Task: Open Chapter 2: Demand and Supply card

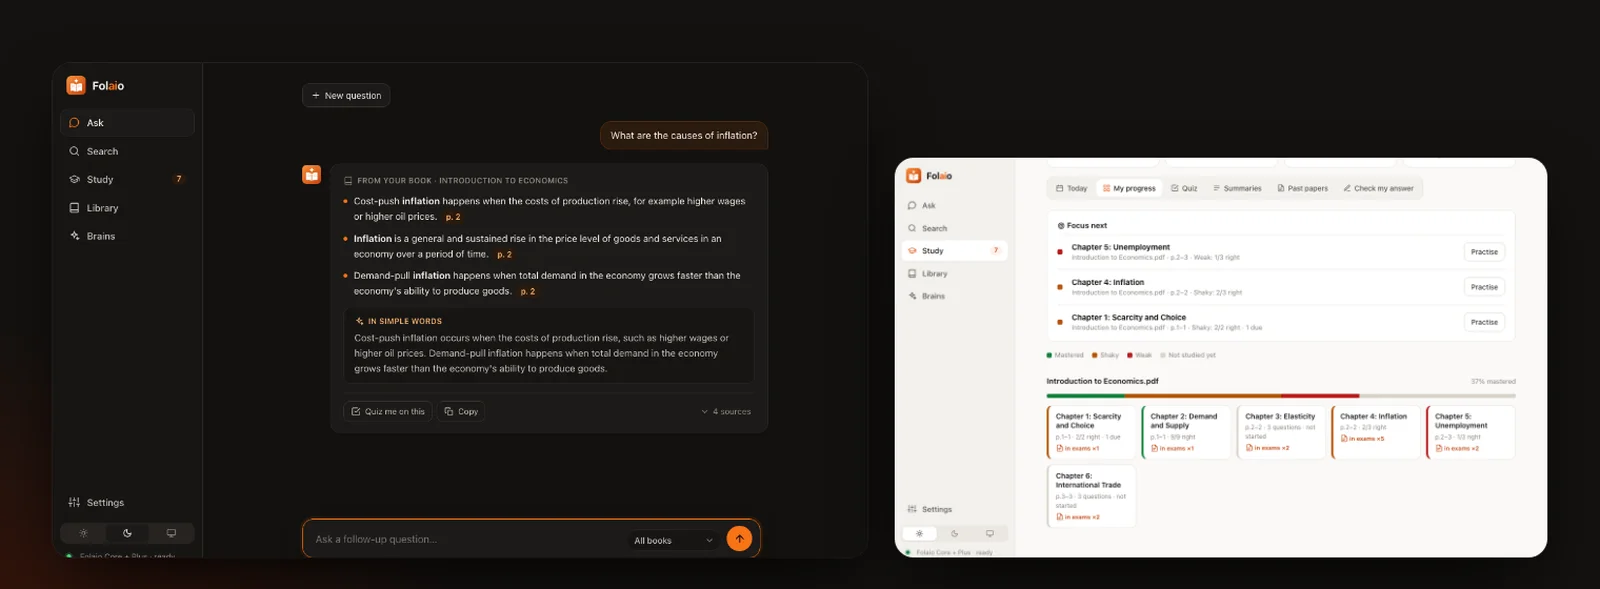Action: (x=1186, y=432)
